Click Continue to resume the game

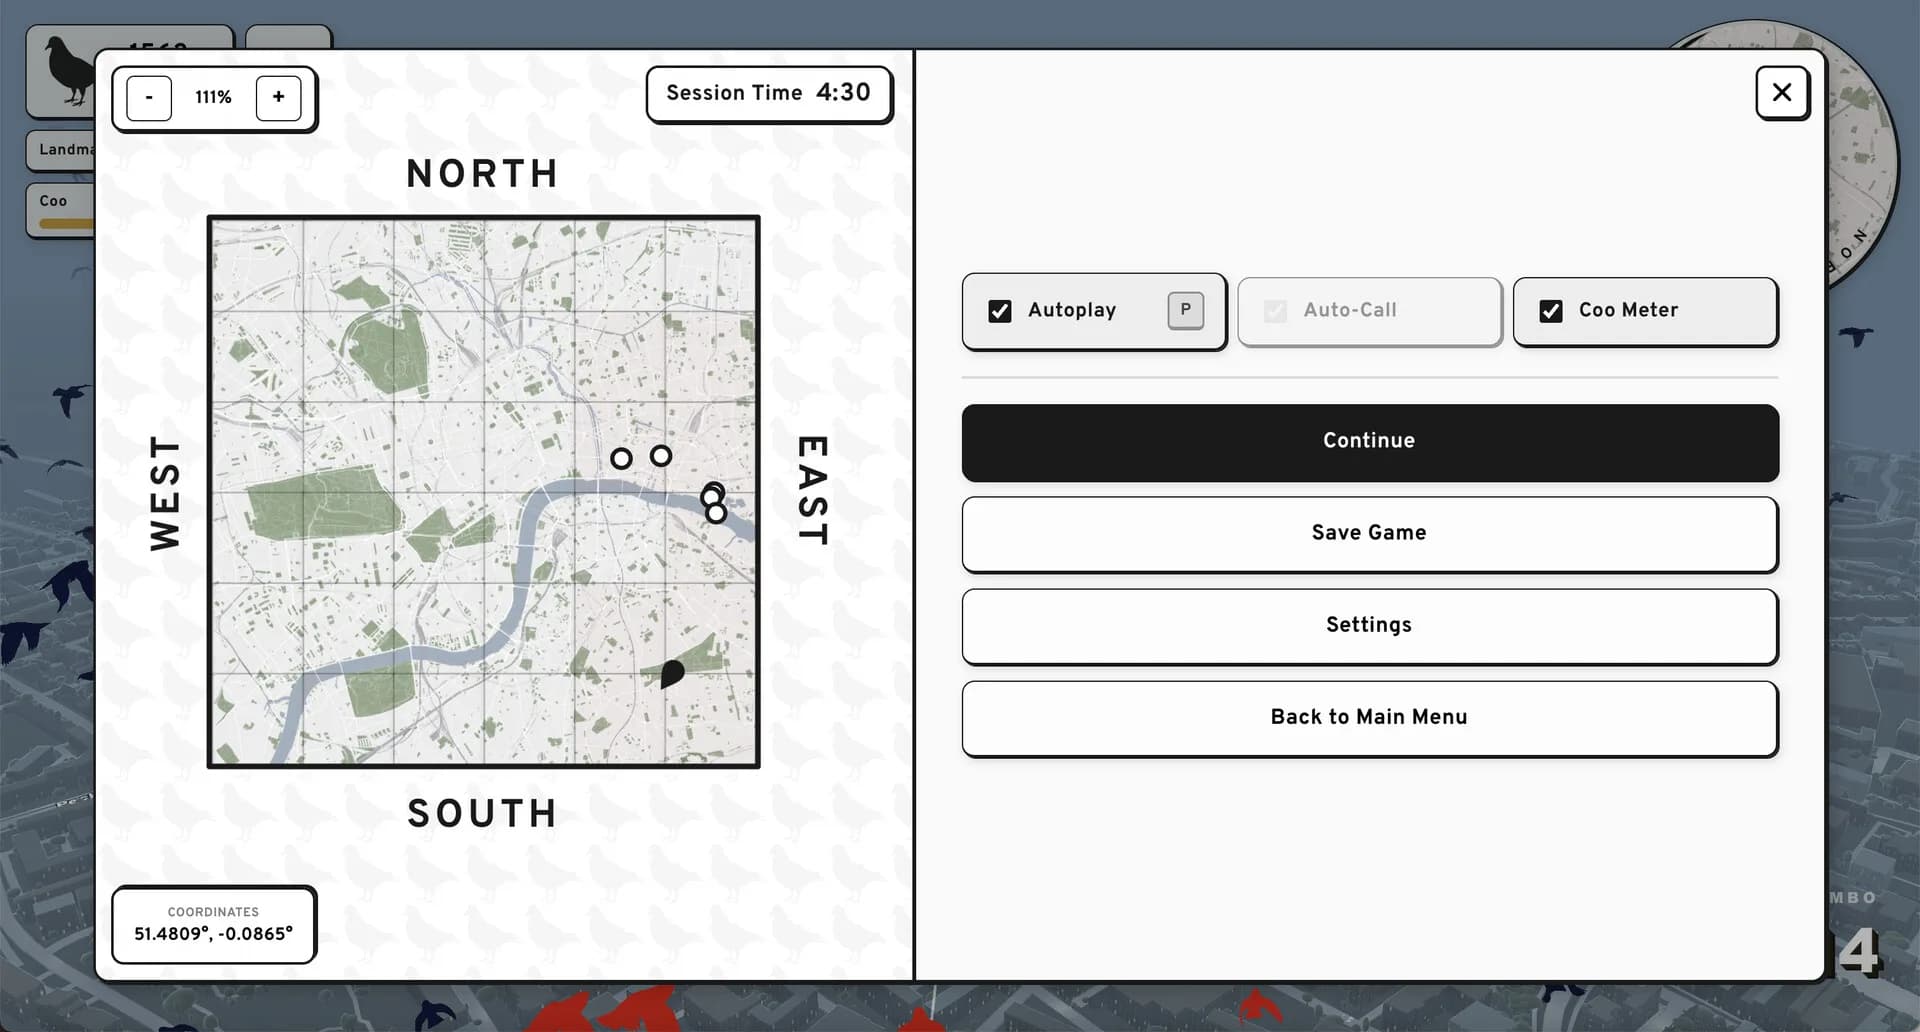click(x=1370, y=442)
